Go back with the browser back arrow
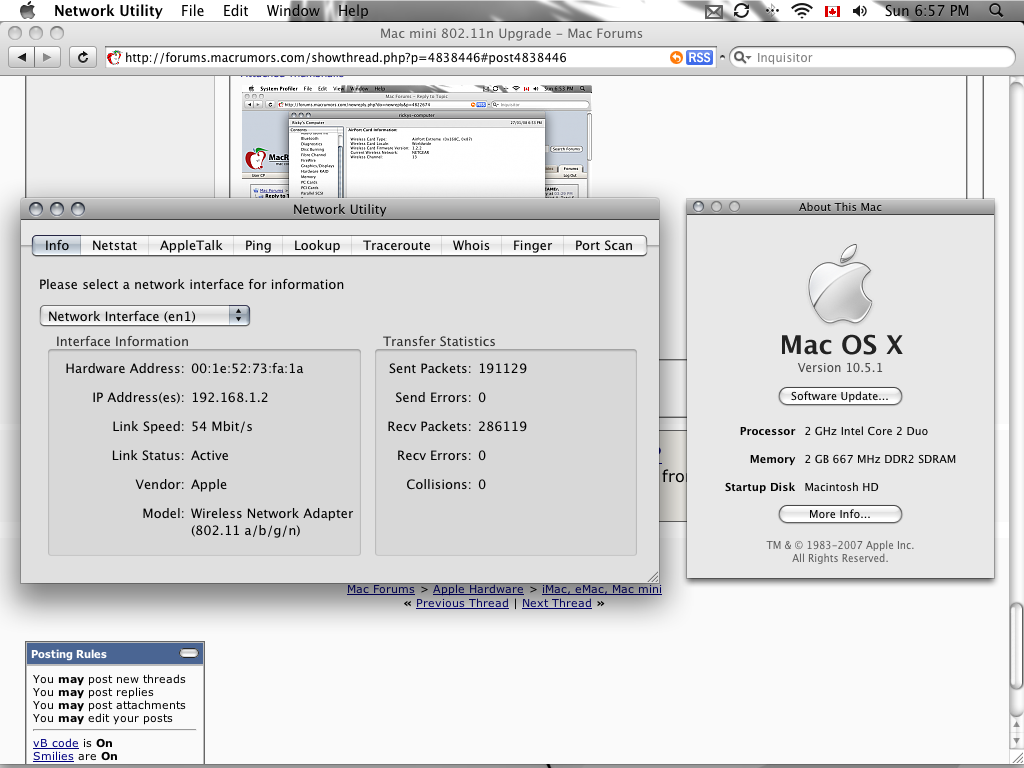The height and width of the screenshot is (768, 1024). coord(22,57)
